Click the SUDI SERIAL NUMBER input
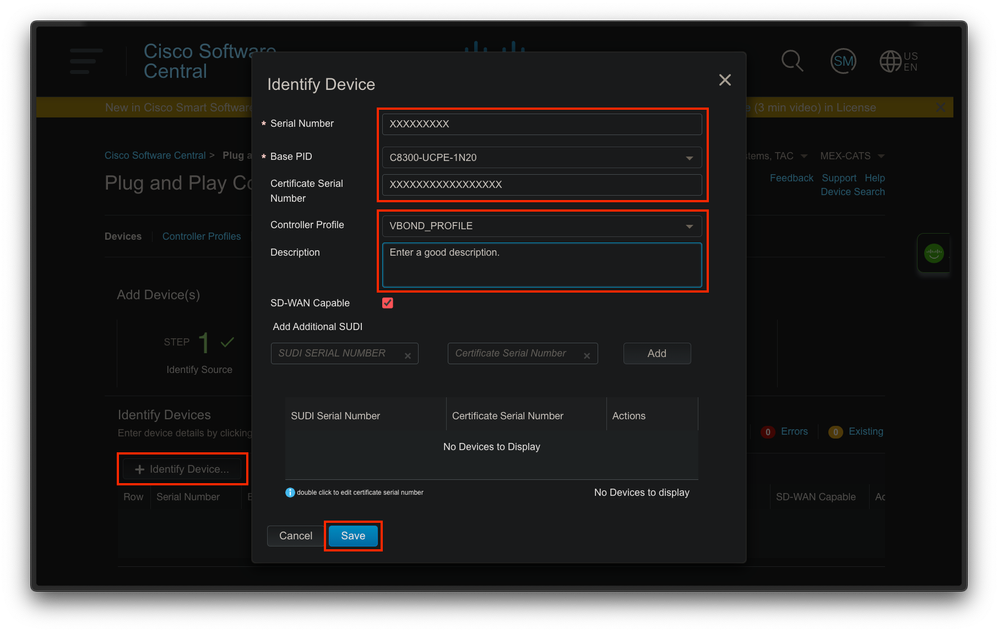Screen dimensions: 998x632 (x=344, y=353)
